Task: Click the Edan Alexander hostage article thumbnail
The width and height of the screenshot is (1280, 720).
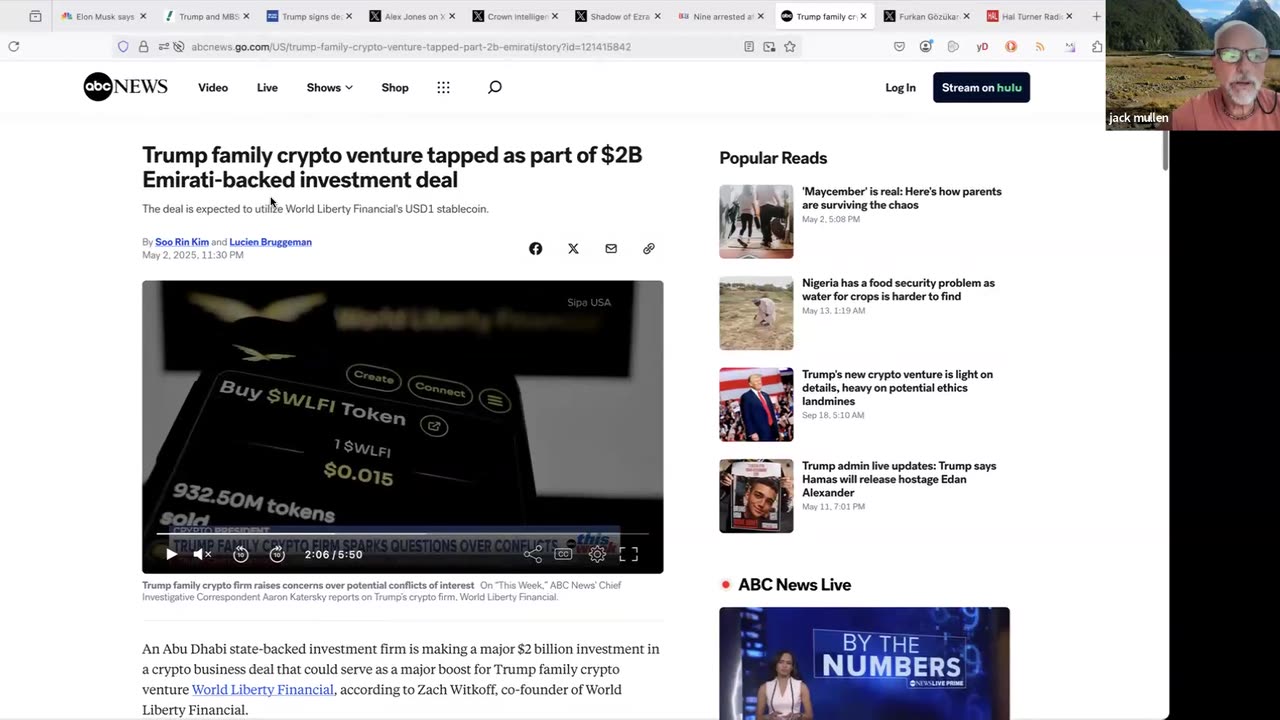Action: [756, 496]
